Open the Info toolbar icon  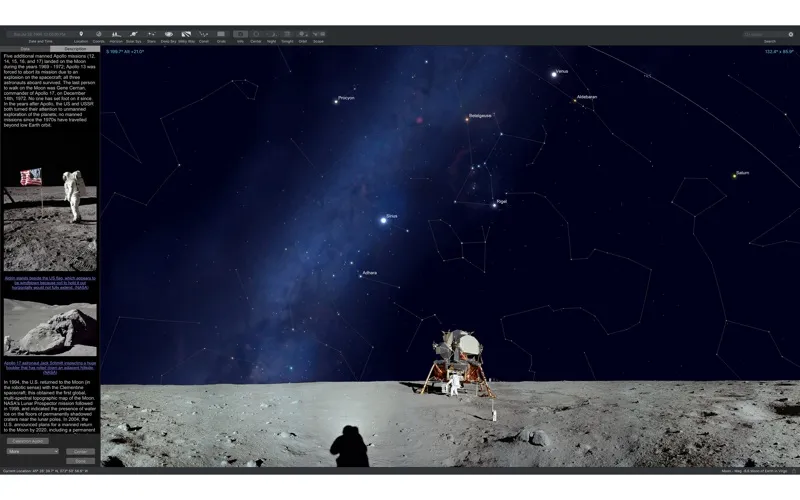[240, 34]
